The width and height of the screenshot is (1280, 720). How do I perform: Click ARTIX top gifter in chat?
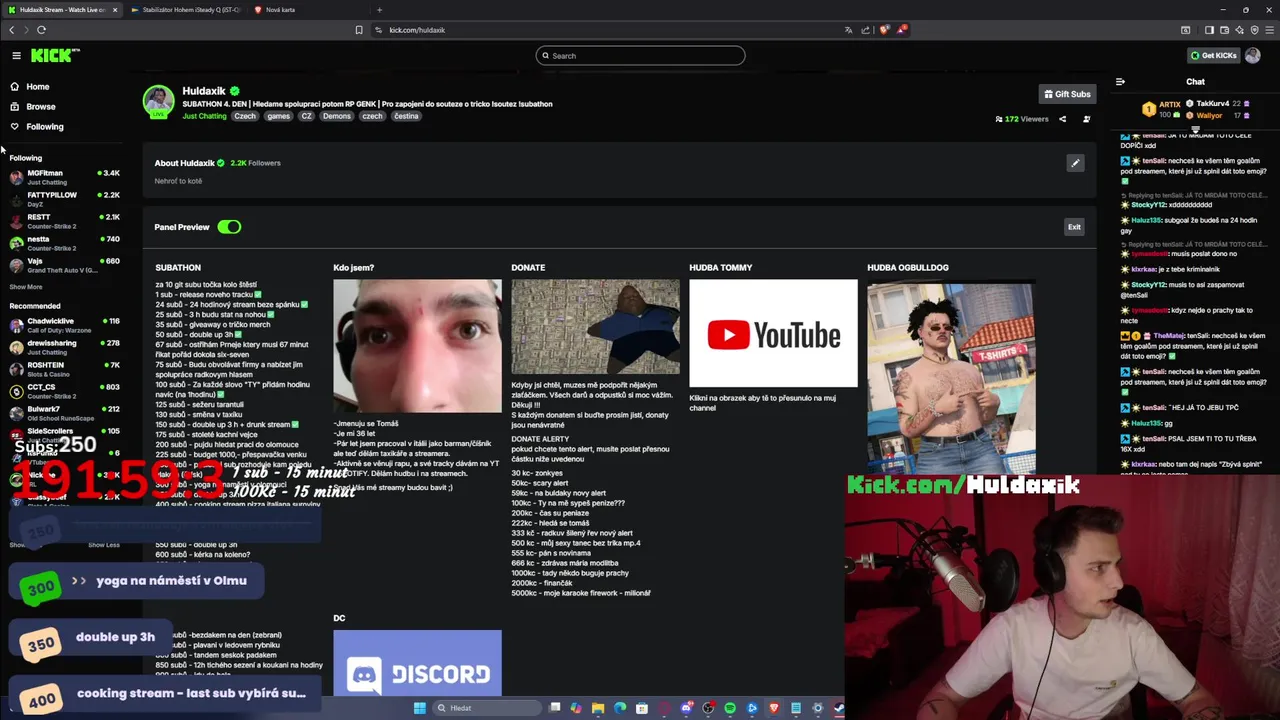click(x=1162, y=109)
